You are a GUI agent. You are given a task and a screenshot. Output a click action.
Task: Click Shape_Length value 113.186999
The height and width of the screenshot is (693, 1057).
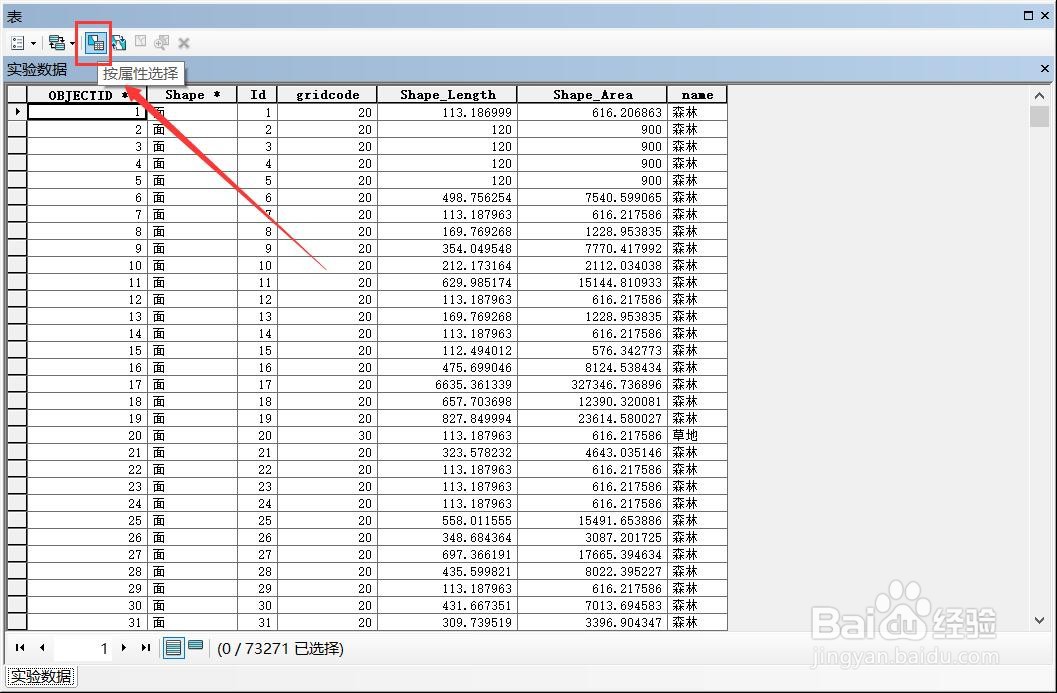(x=448, y=113)
